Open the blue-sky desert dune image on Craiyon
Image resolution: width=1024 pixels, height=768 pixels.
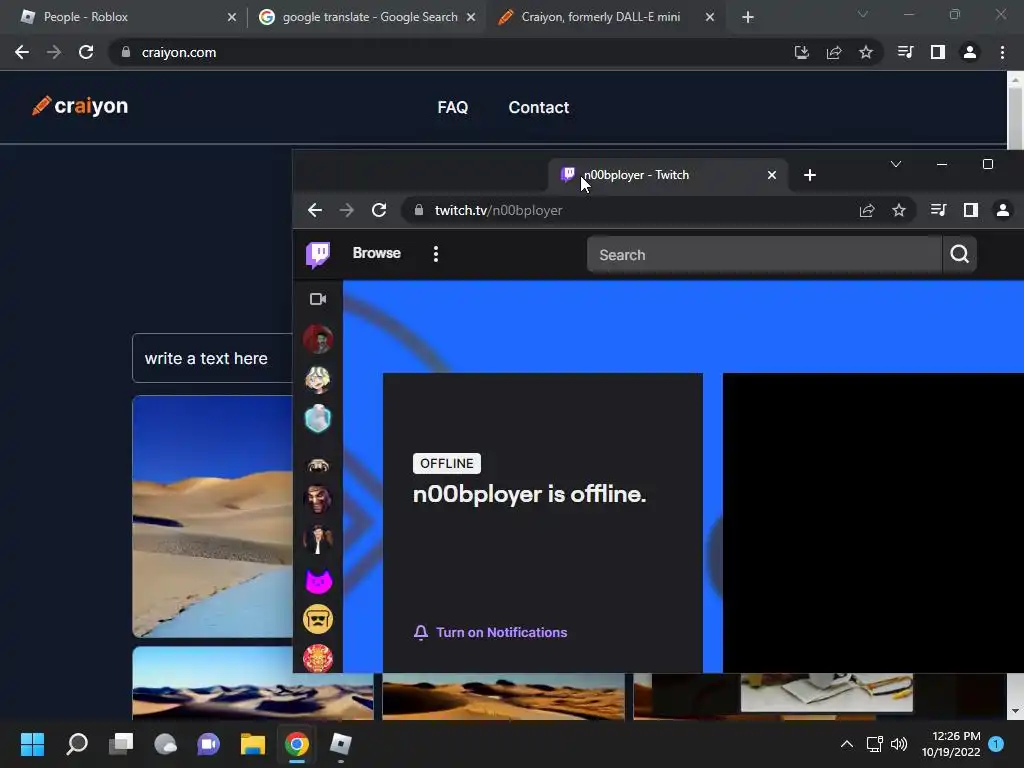pos(212,516)
